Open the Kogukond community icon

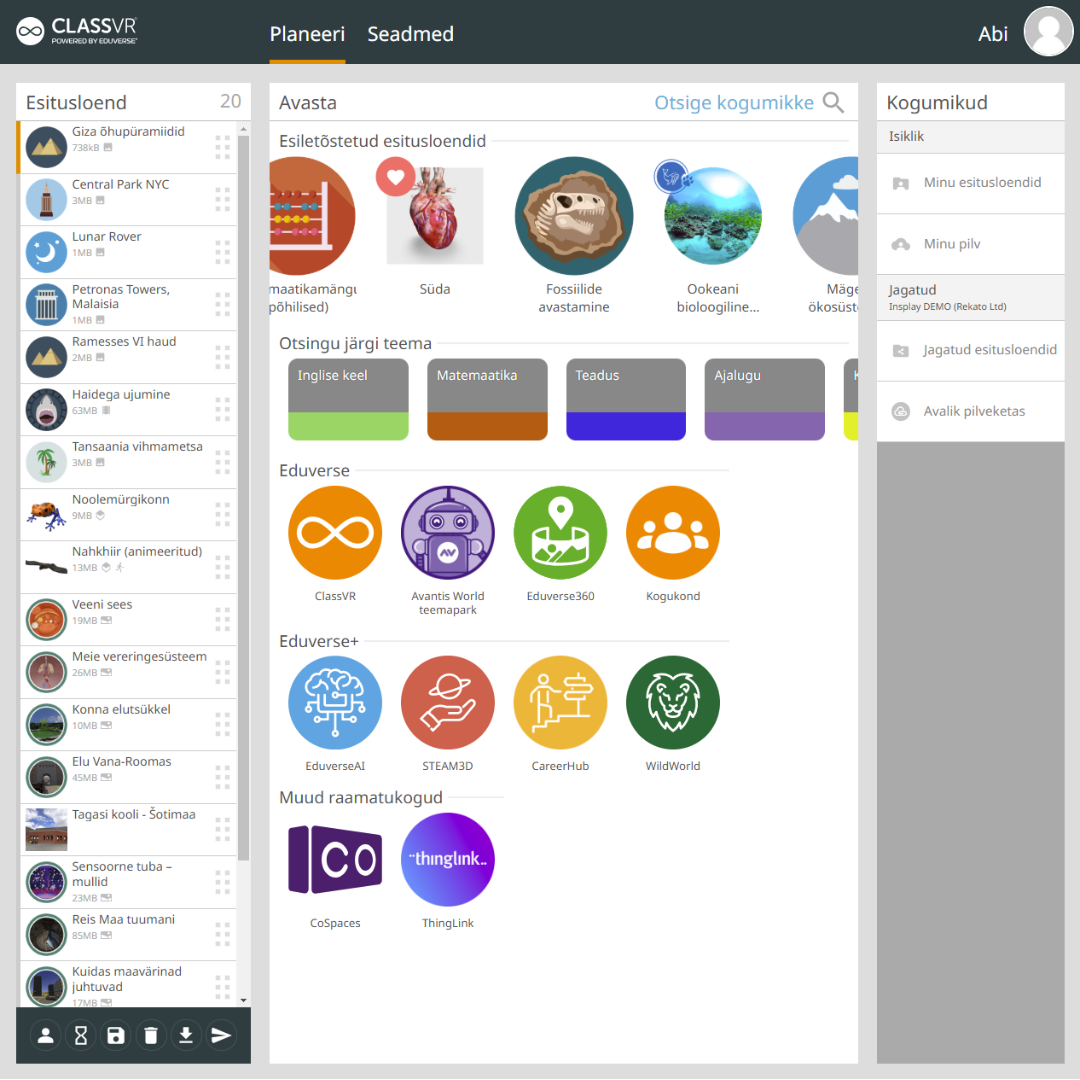(672, 532)
